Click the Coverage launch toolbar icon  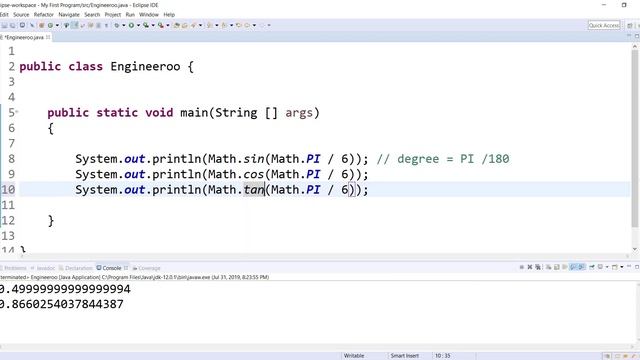coord(146,25)
